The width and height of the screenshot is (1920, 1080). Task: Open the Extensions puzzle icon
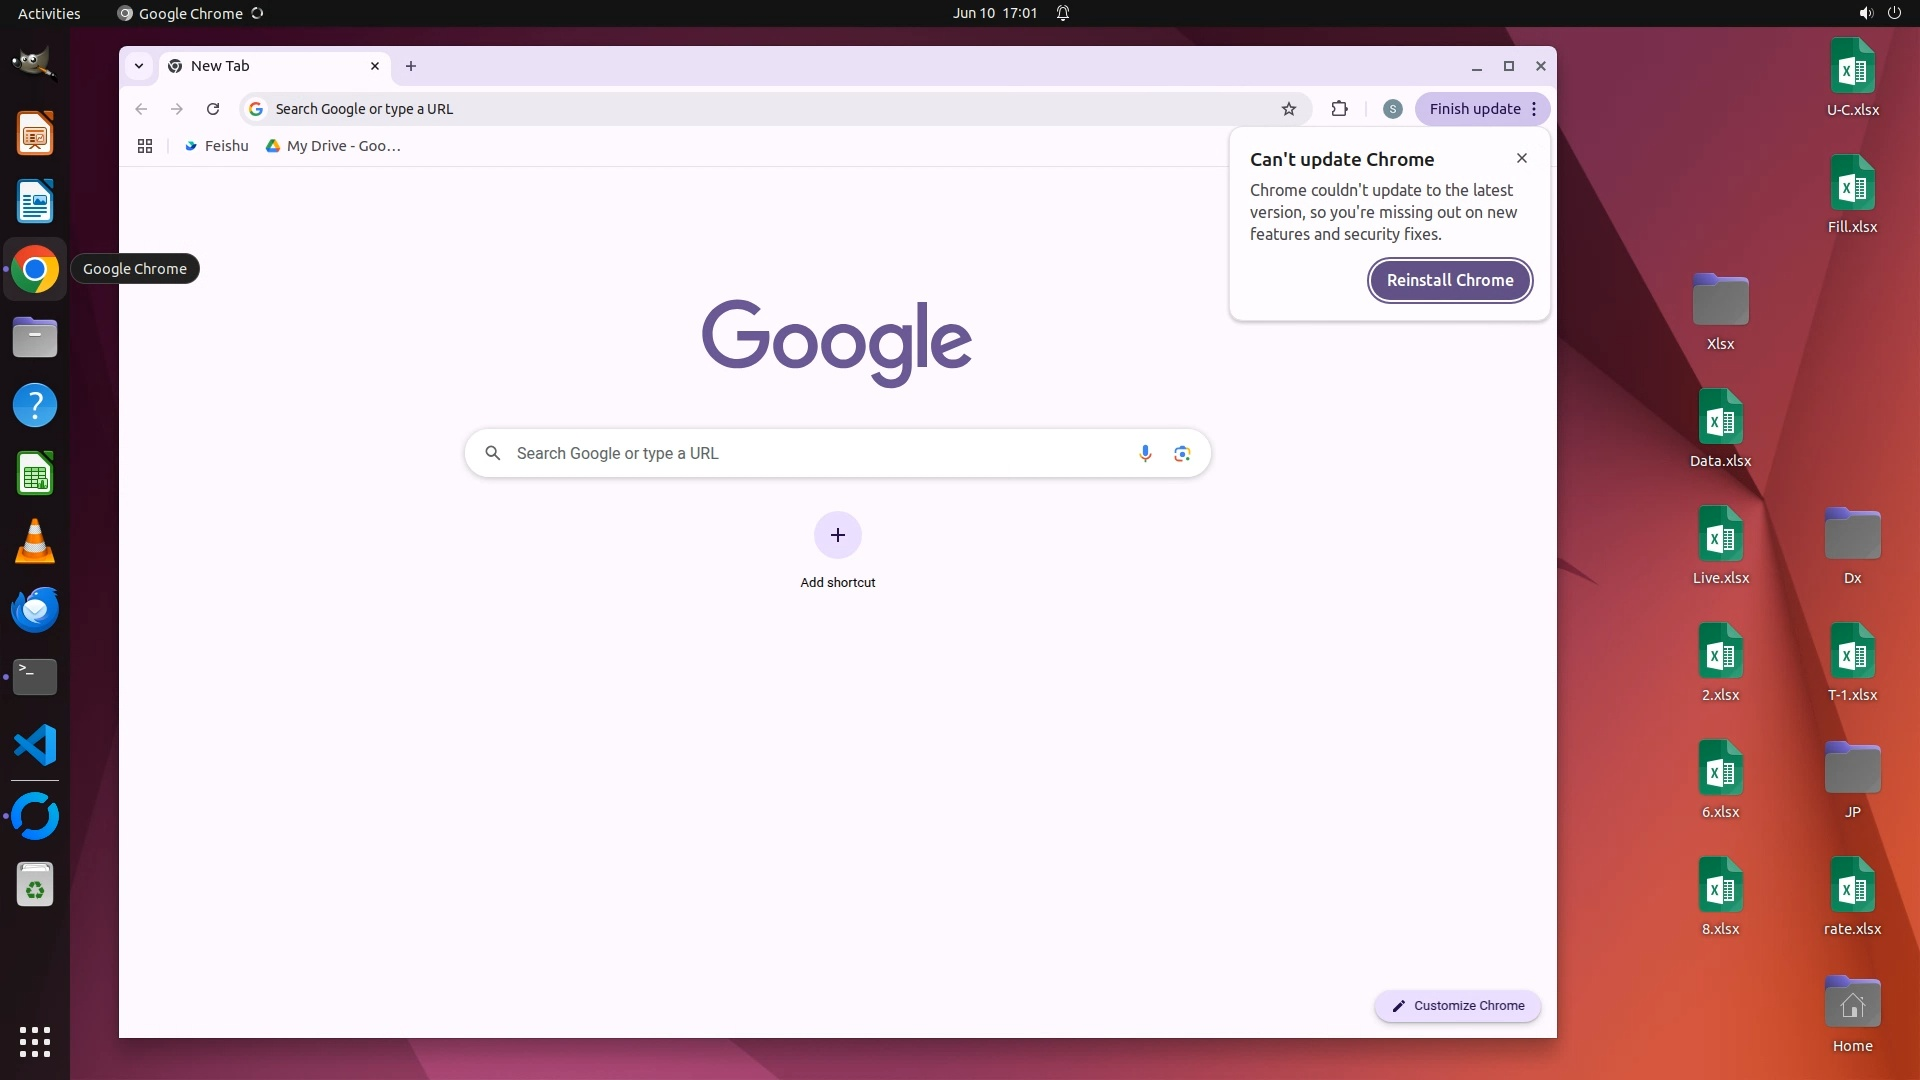[x=1339, y=109]
